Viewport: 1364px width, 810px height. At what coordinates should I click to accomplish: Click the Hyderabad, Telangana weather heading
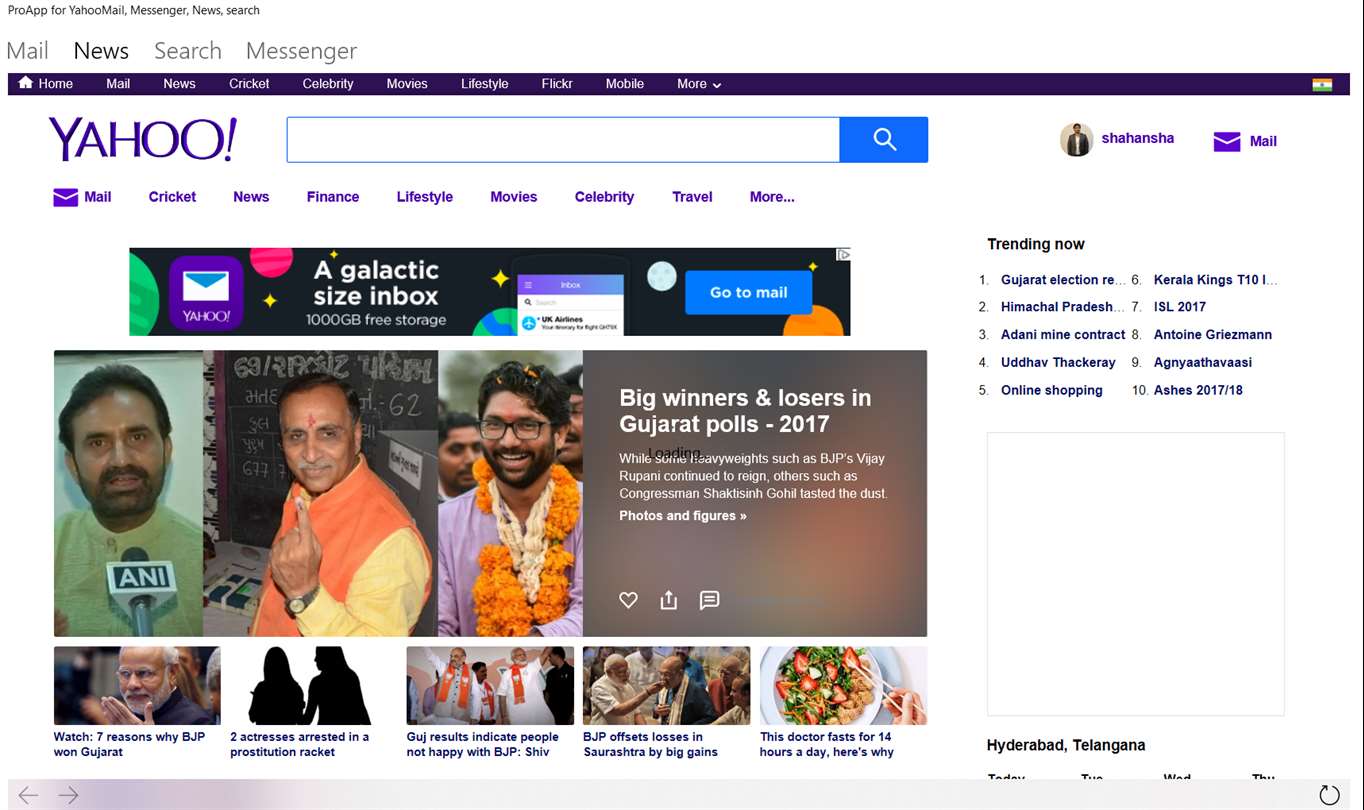1066,745
